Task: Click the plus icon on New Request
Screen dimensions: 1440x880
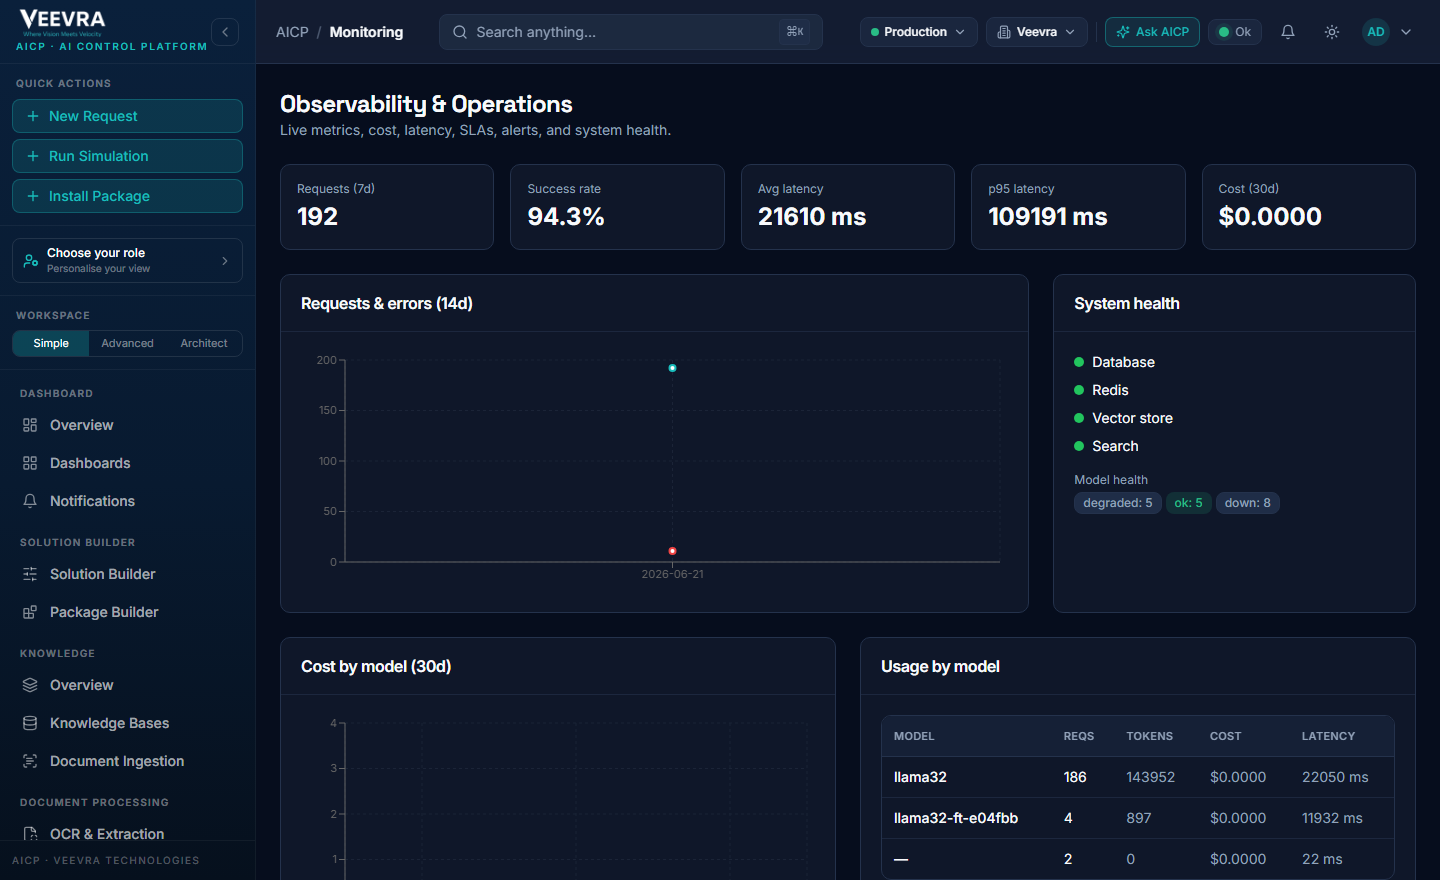Action: (x=33, y=116)
